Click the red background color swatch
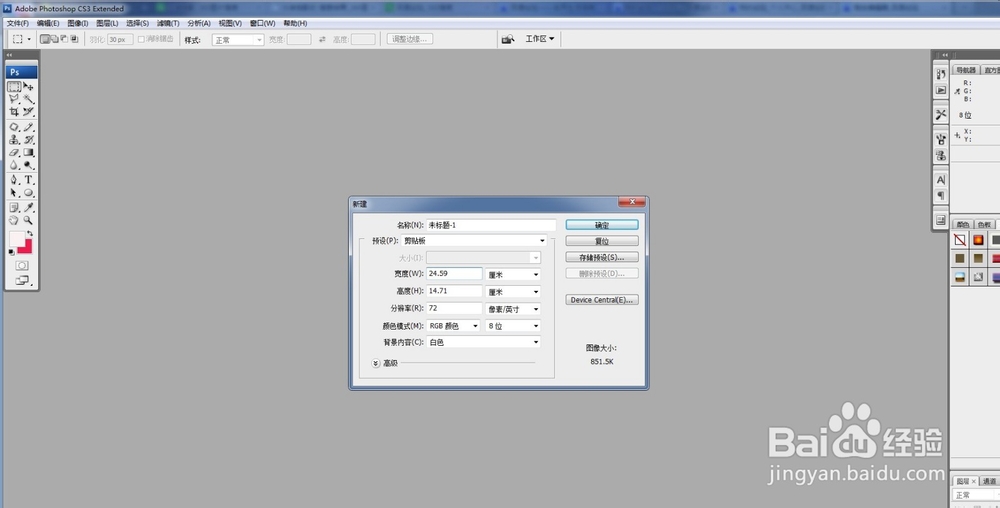The width and height of the screenshot is (1000, 508). pos(27,248)
